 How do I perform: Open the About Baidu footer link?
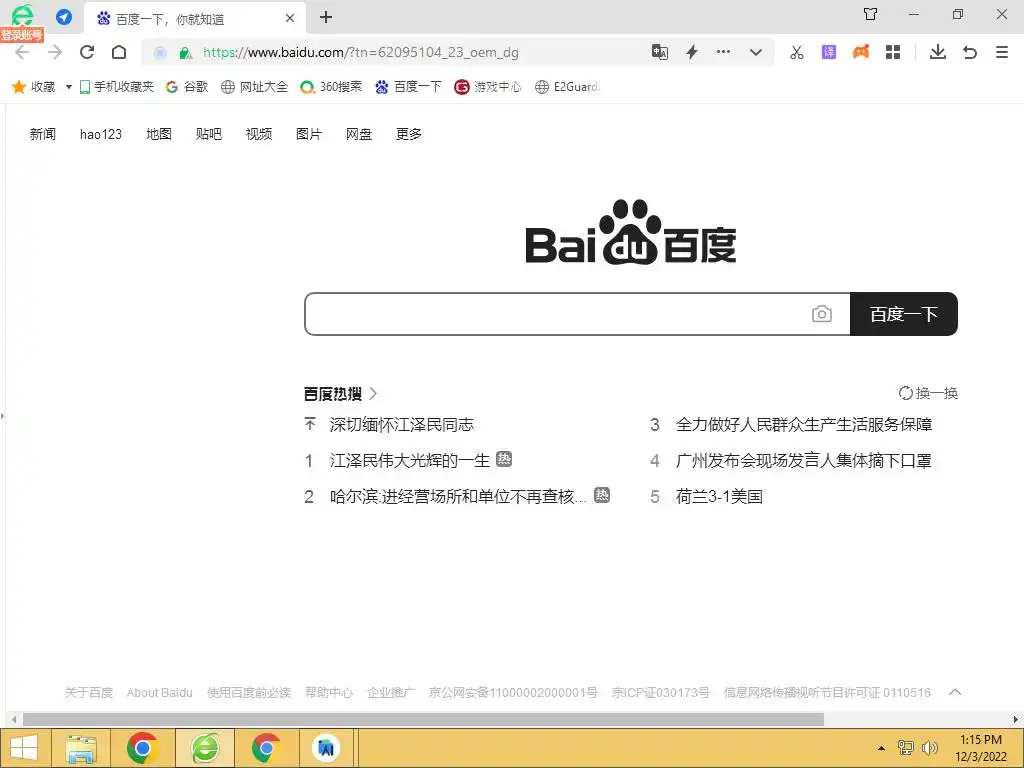pyautogui.click(x=159, y=692)
